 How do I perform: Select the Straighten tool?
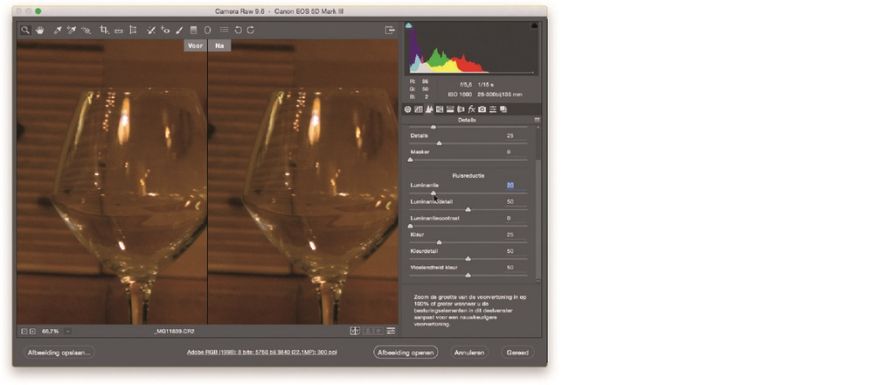click(x=118, y=30)
